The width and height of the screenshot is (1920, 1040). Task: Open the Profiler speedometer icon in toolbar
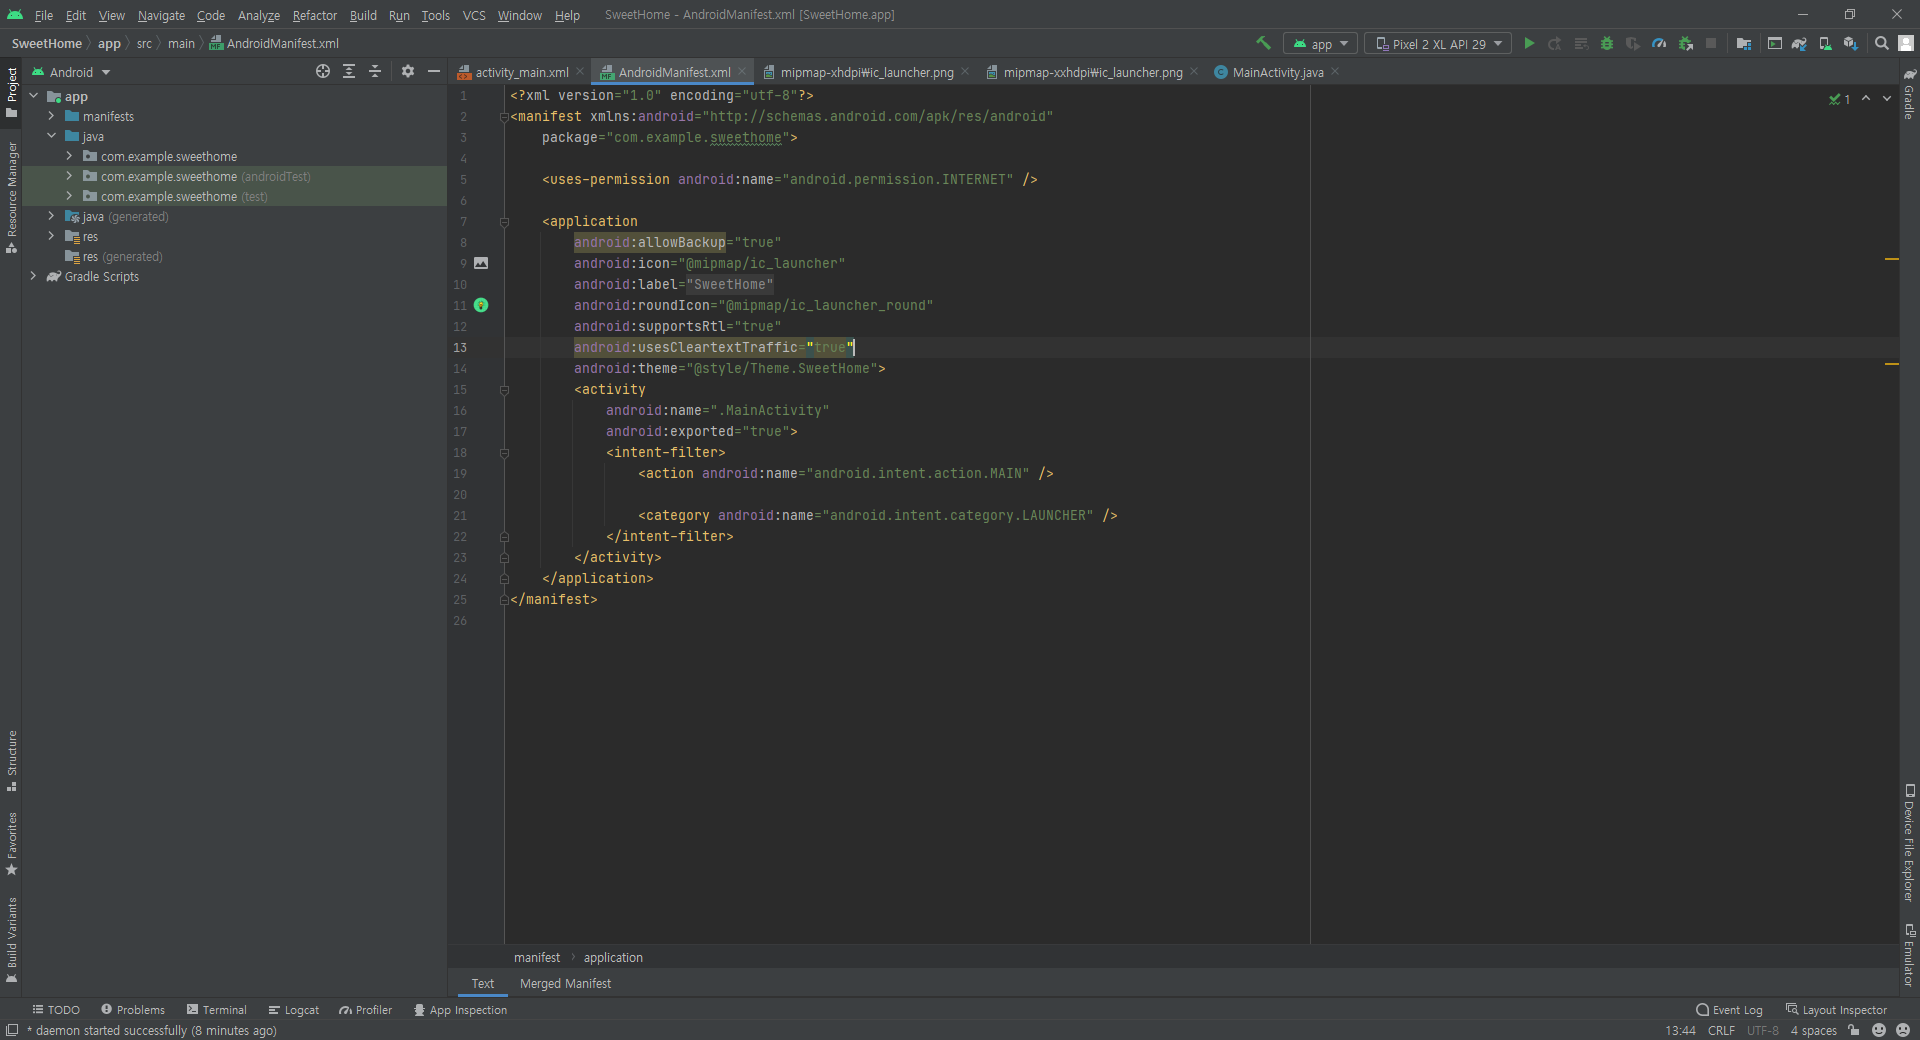click(1659, 44)
